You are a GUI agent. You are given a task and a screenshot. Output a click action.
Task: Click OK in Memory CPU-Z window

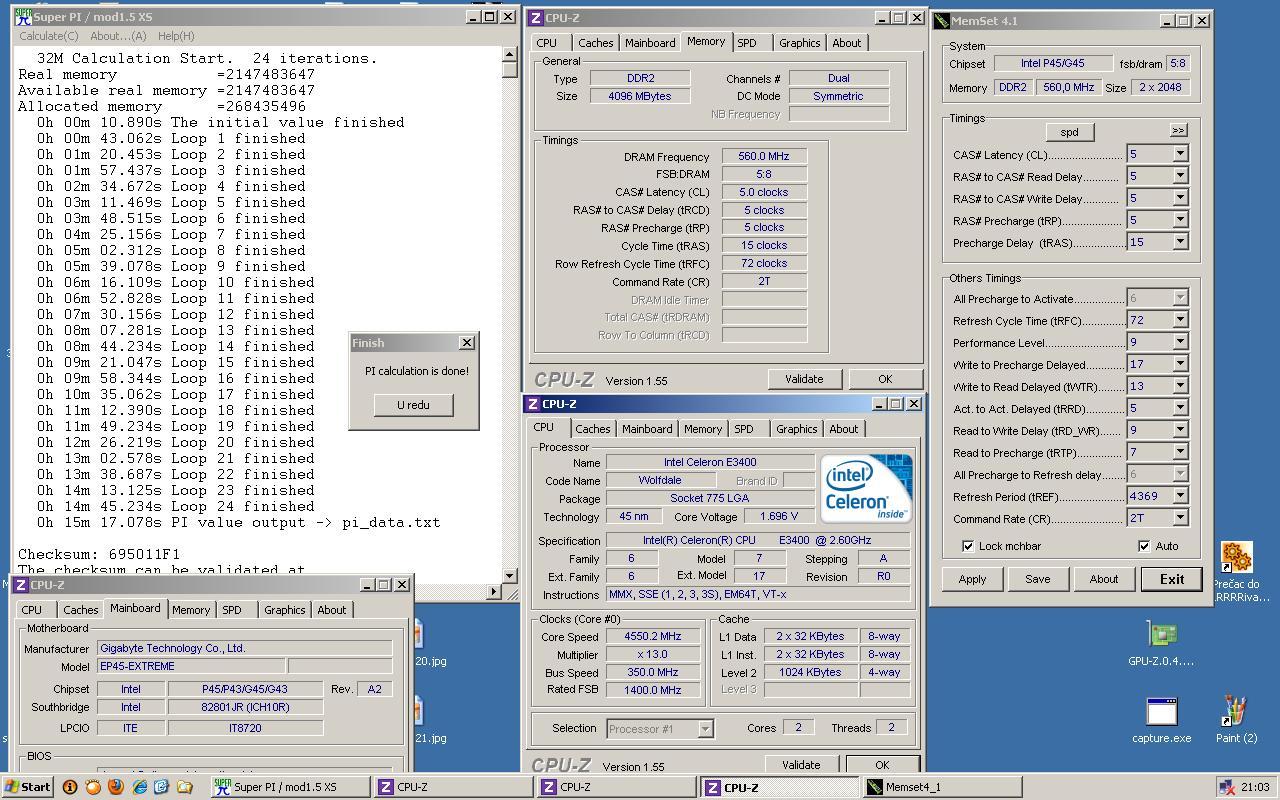pyautogui.click(x=885, y=379)
